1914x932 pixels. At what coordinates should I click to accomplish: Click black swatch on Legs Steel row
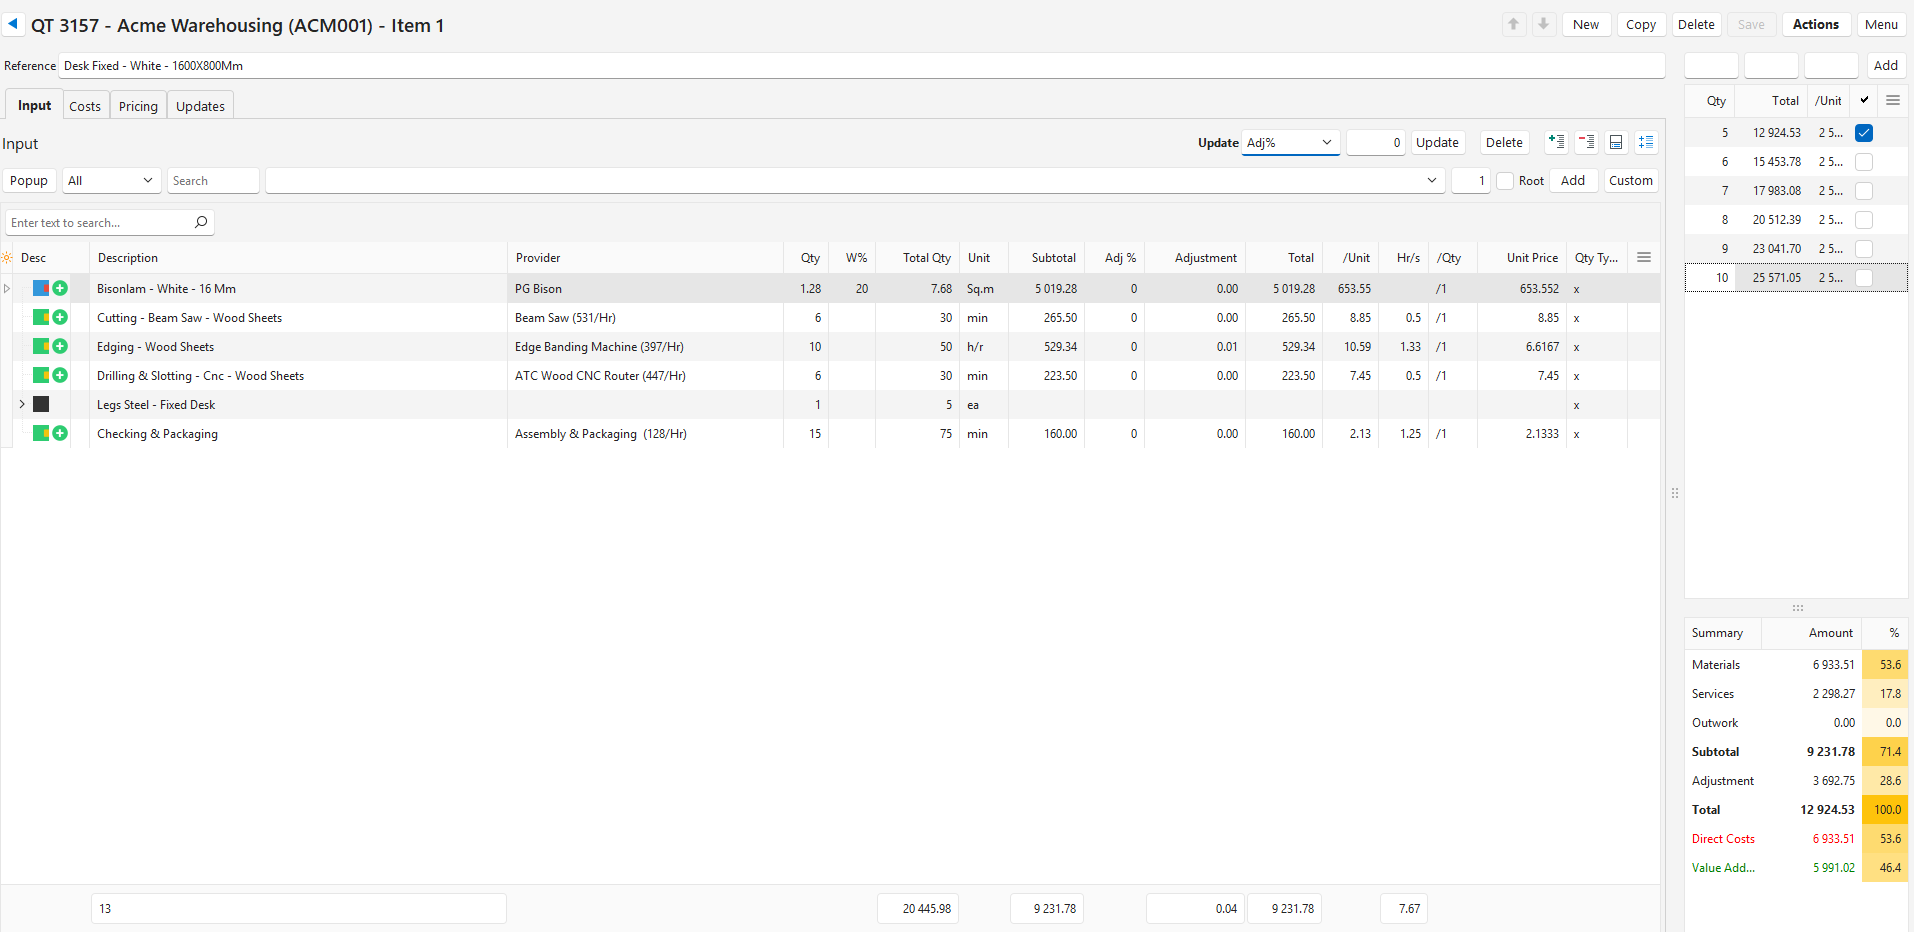[41, 404]
